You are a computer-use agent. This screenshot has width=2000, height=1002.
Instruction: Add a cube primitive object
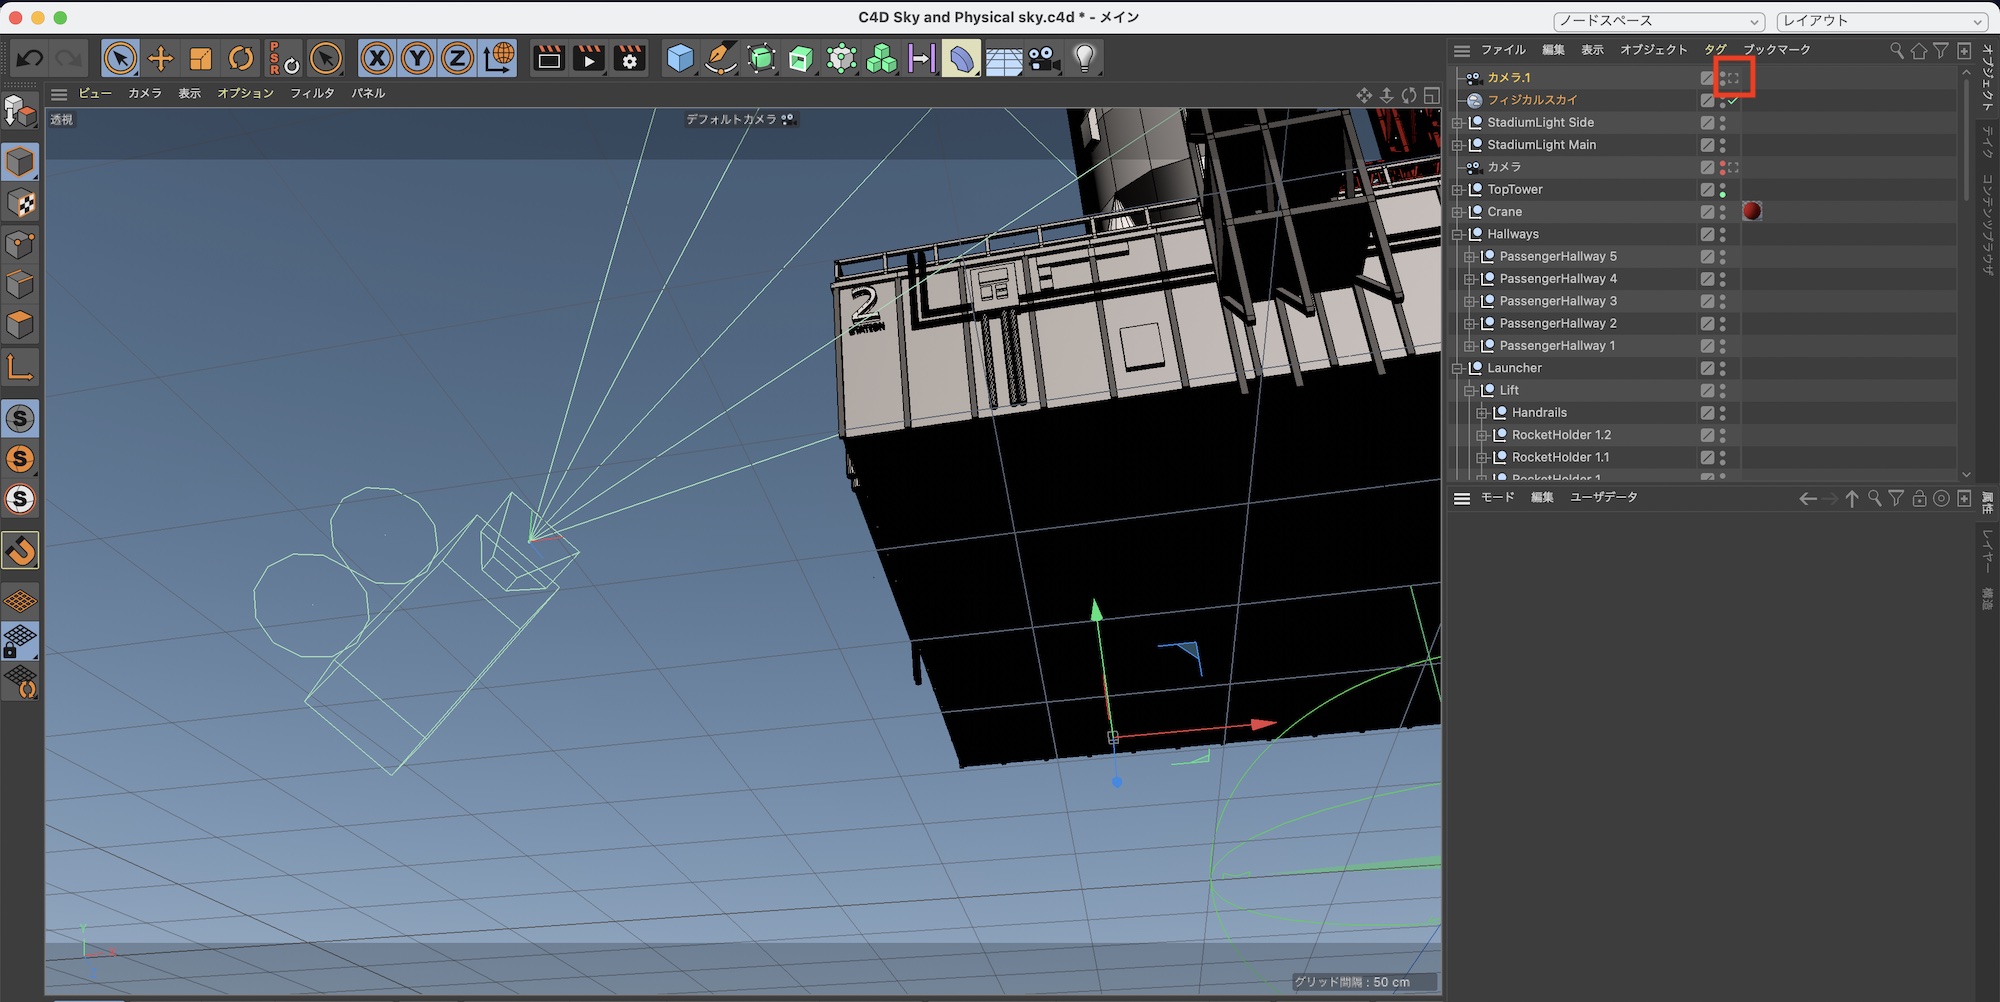[680, 59]
